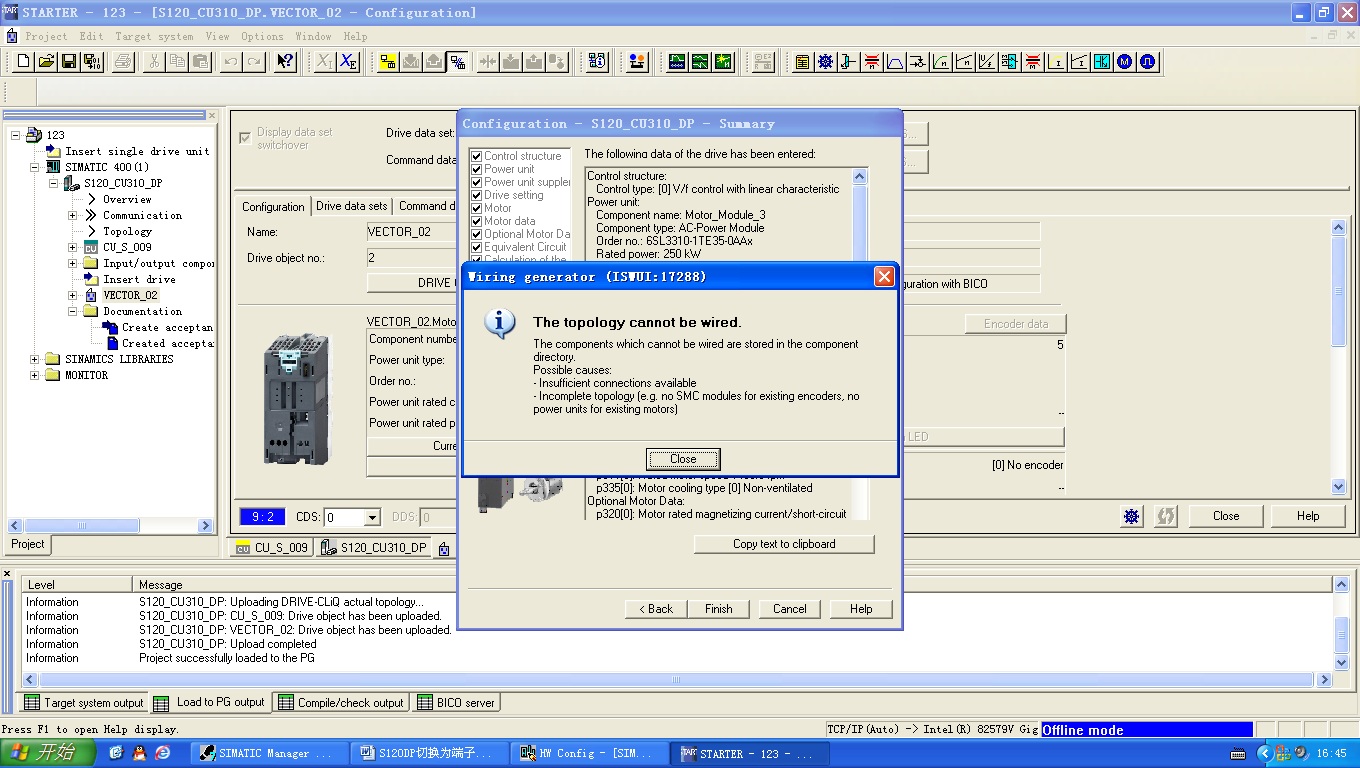Click the New project toolbar icon
The width and height of the screenshot is (1360, 768).
click(x=24, y=62)
